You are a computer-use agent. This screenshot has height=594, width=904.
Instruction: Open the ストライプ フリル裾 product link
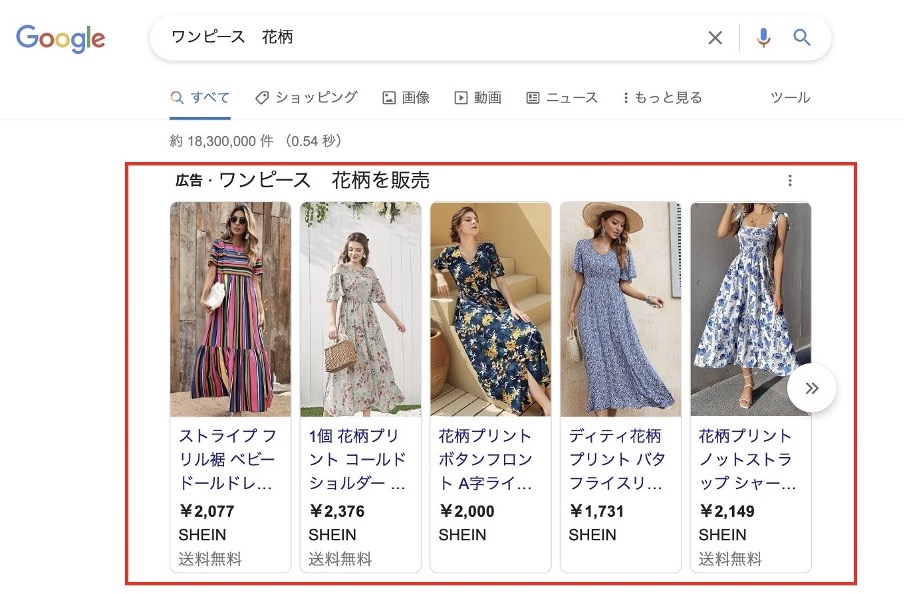tap(228, 459)
